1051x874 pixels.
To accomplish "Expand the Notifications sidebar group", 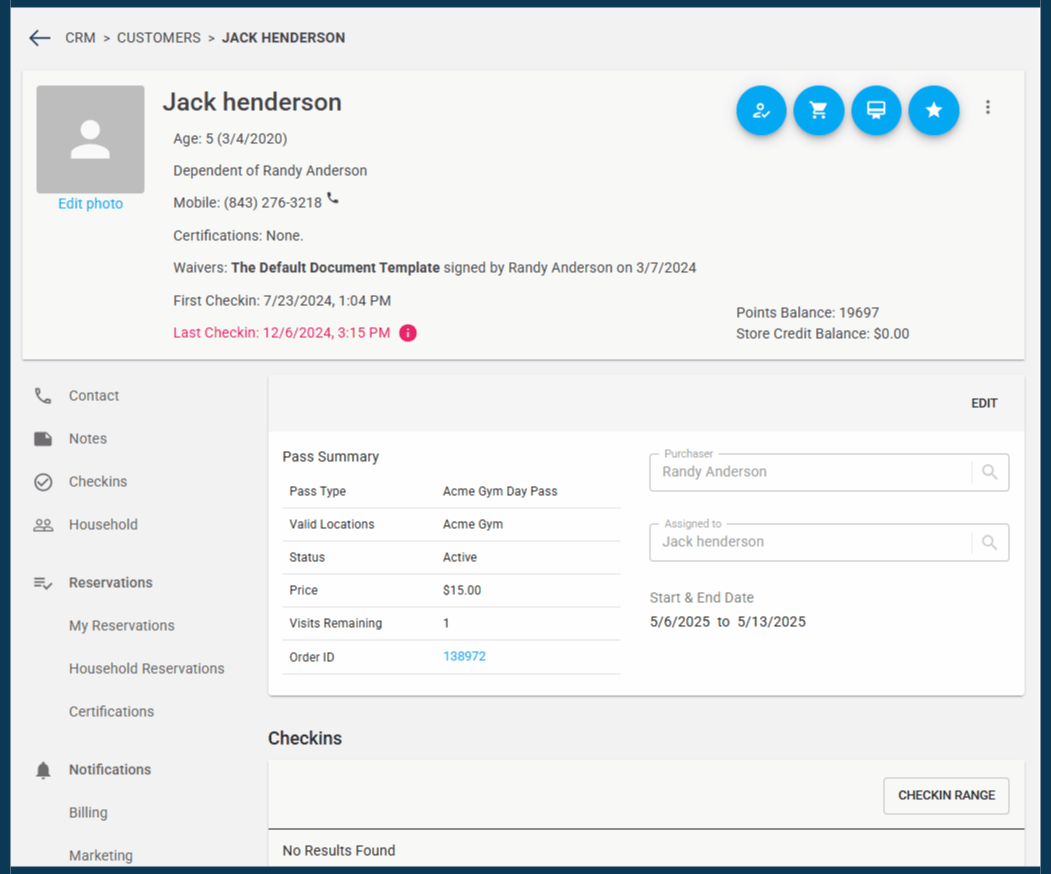I will (109, 770).
